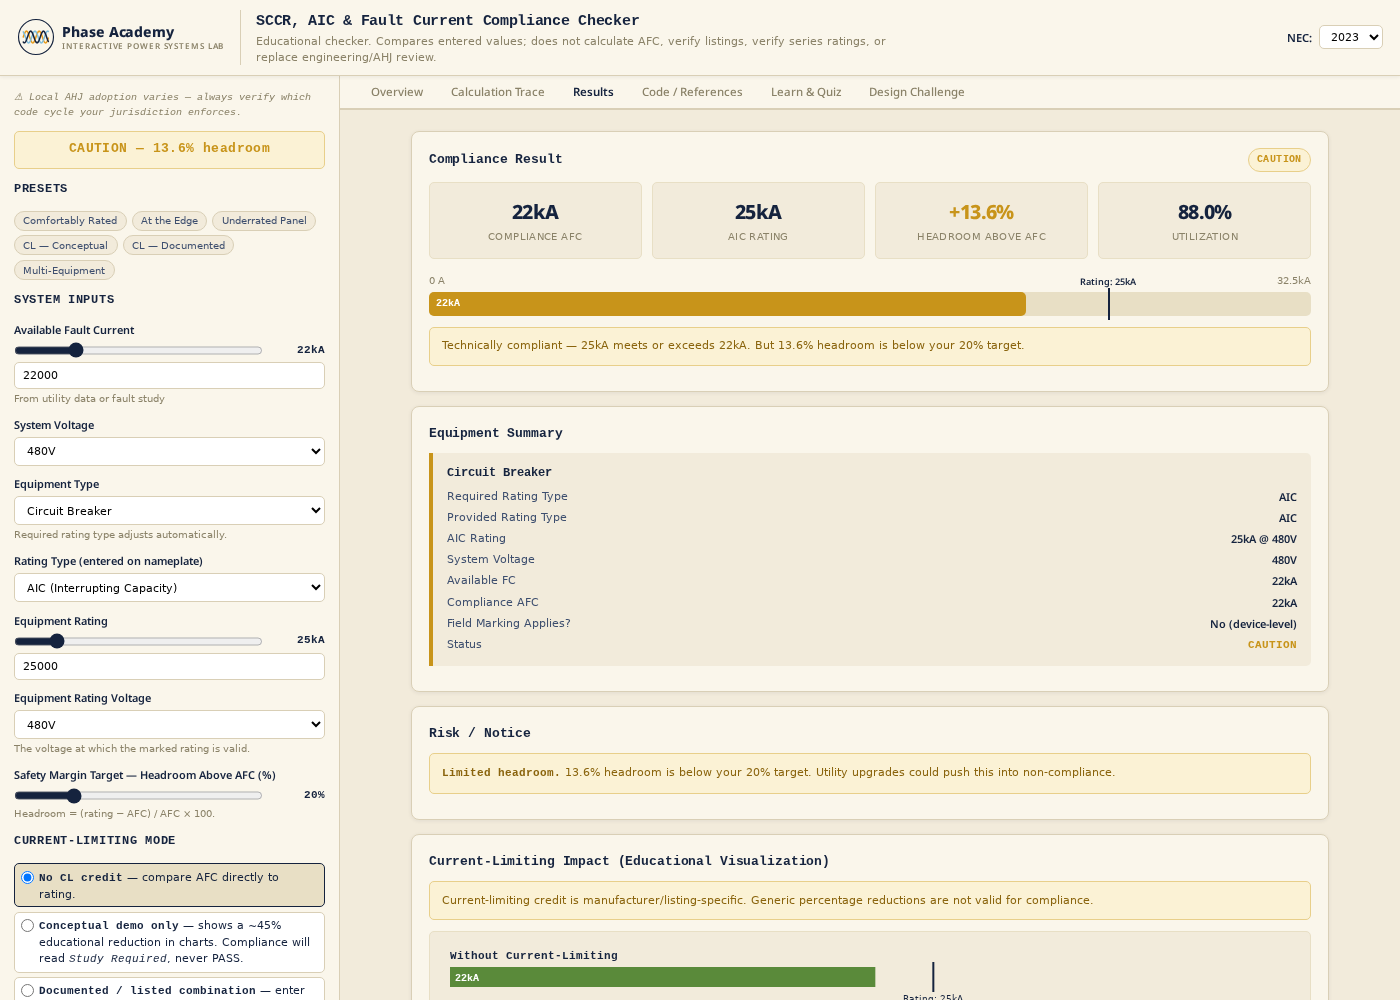Click the 'Status' row showing CAUTION
This screenshot has height=1000, width=1400.
pos(871,645)
